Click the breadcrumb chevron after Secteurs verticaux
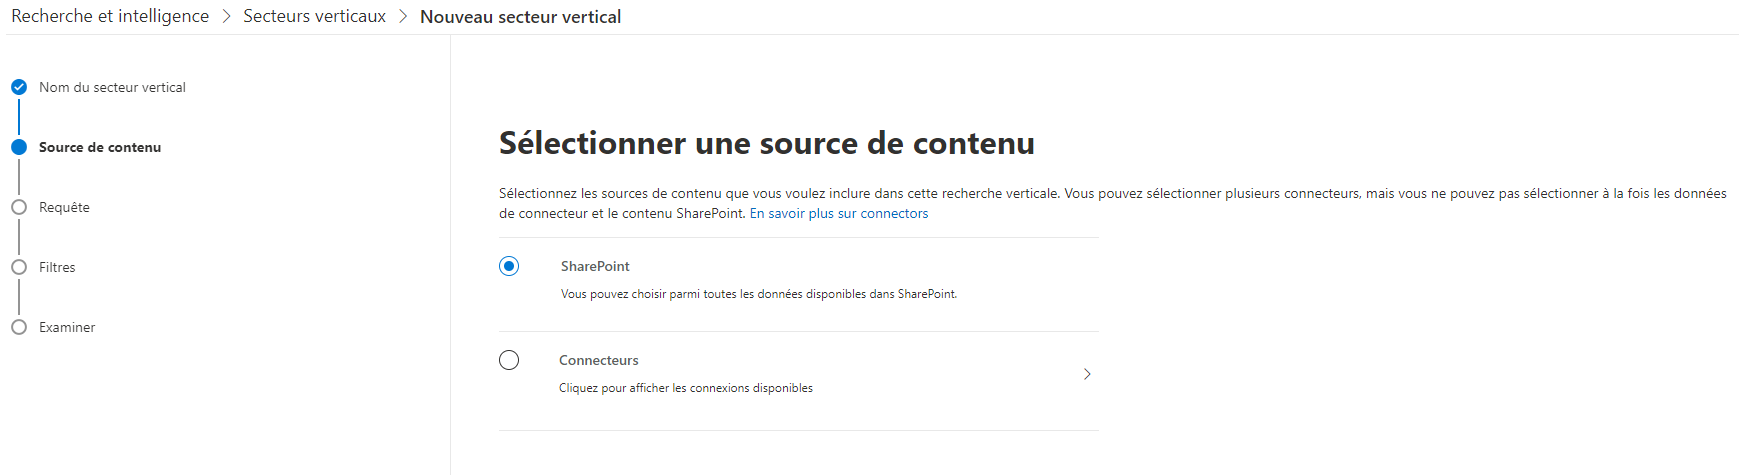 tap(403, 17)
